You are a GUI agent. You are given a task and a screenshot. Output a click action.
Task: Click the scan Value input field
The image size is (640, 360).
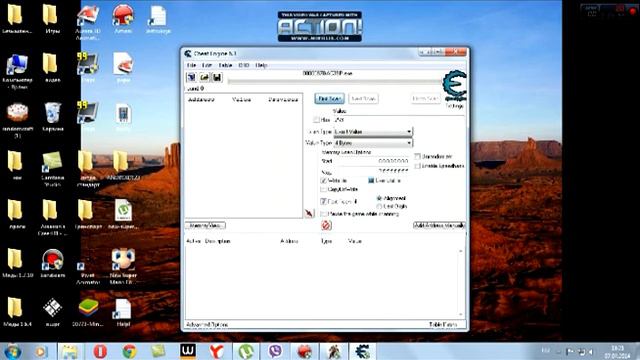point(399,120)
